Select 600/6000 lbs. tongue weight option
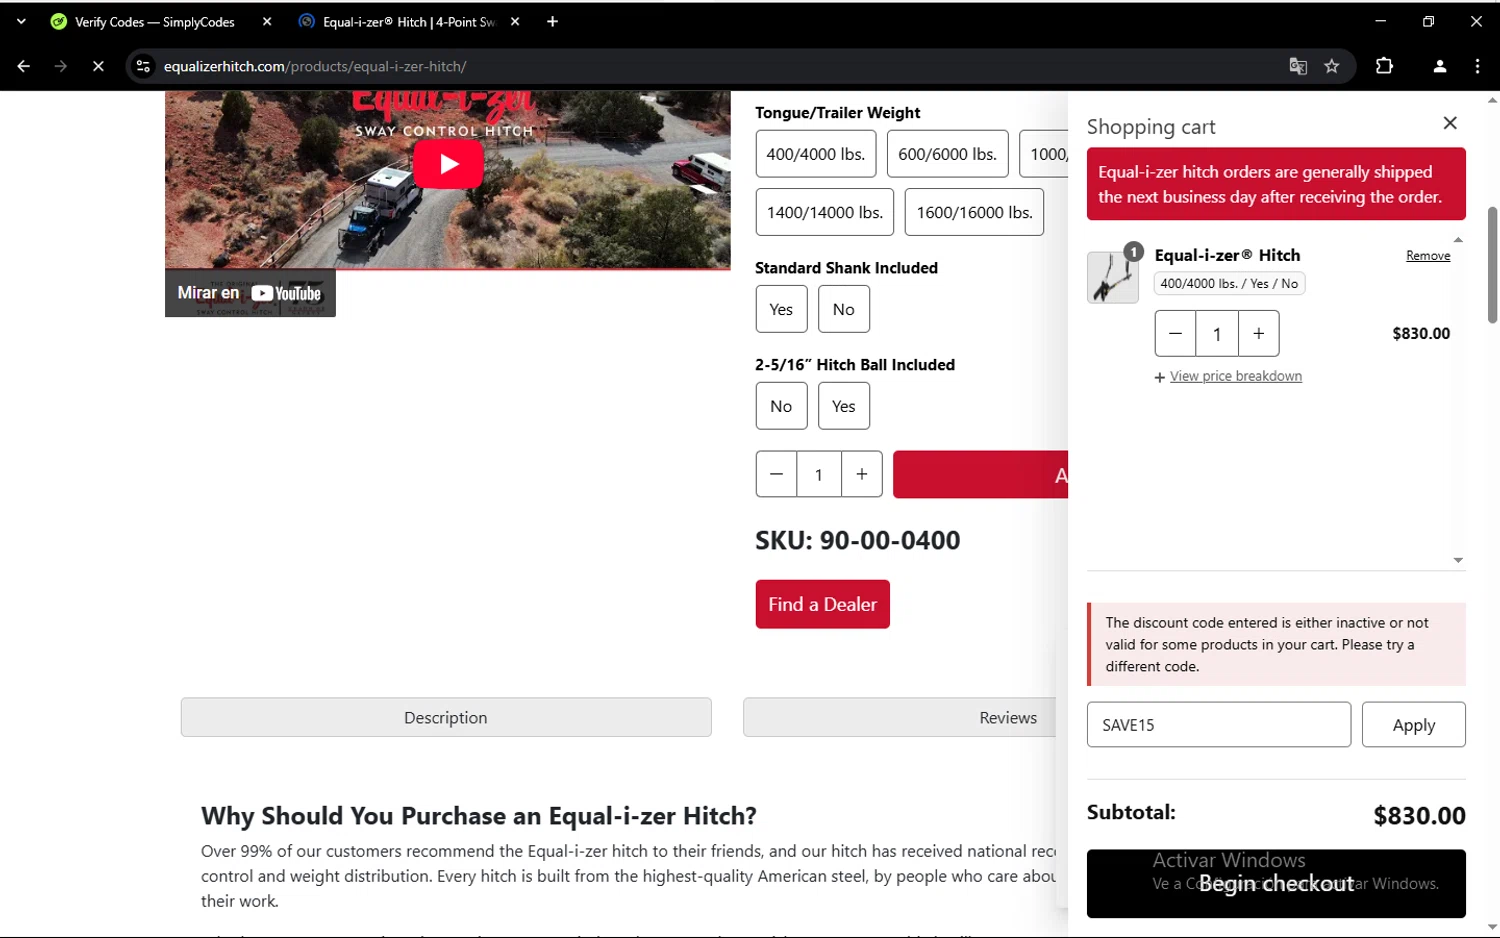The width and height of the screenshot is (1500, 938). tap(947, 154)
